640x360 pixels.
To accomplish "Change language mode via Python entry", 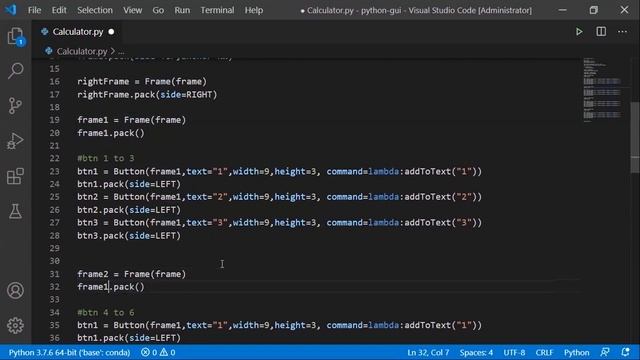I will (576, 352).
